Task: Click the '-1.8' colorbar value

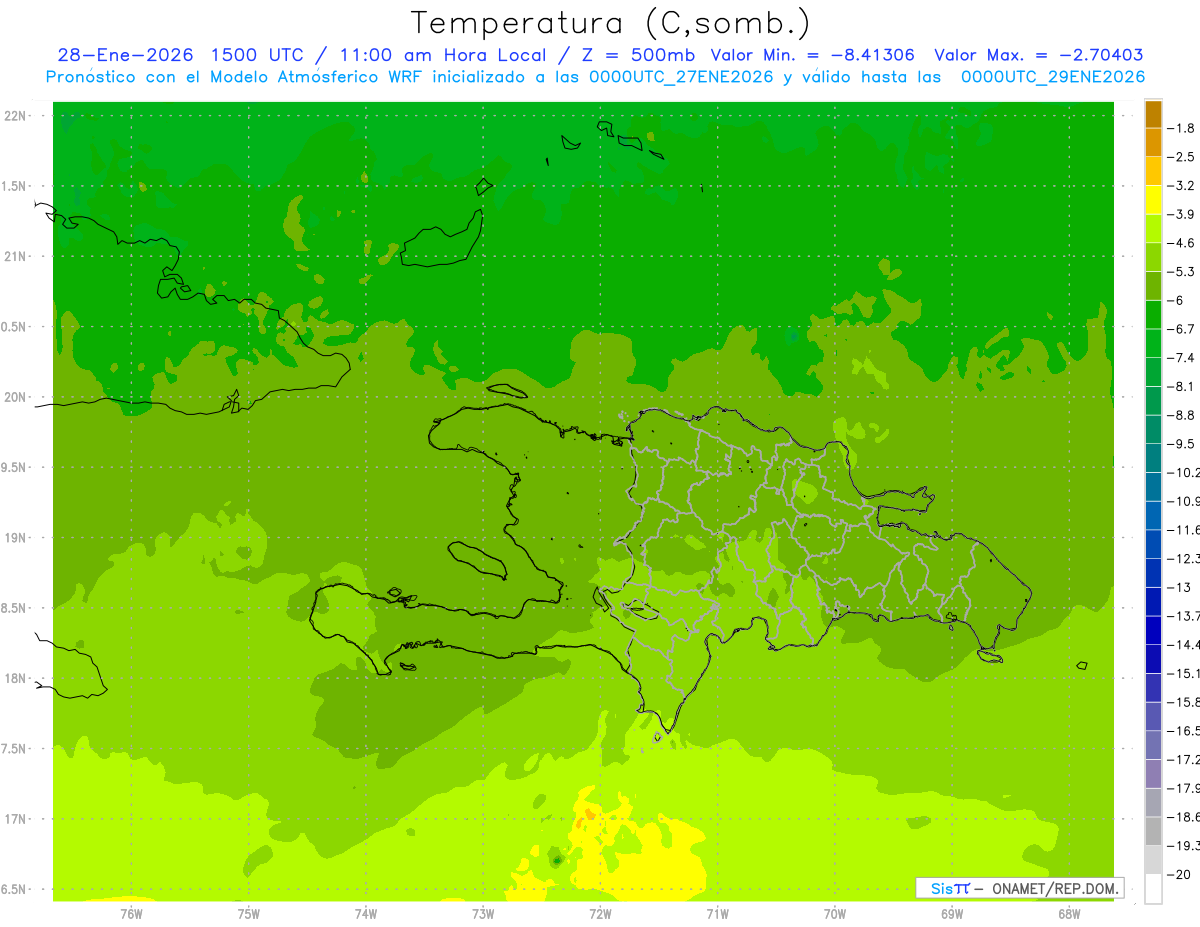Action: coord(1181,128)
